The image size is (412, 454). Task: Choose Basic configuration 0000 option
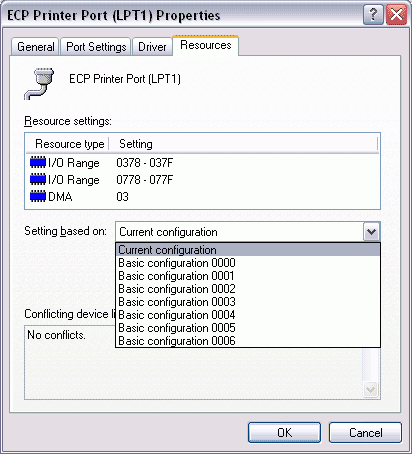pyautogui.click(x=248, y=263)
